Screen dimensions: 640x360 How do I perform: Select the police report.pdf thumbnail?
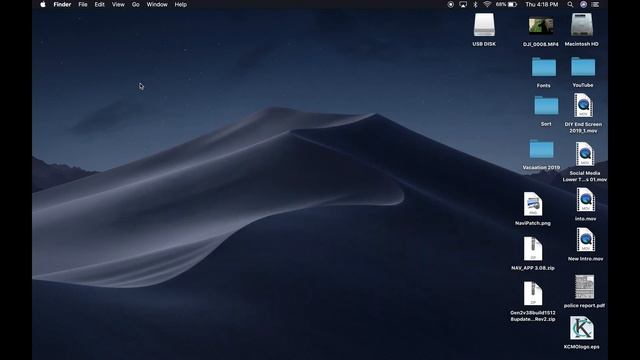(x=584, y=287)
